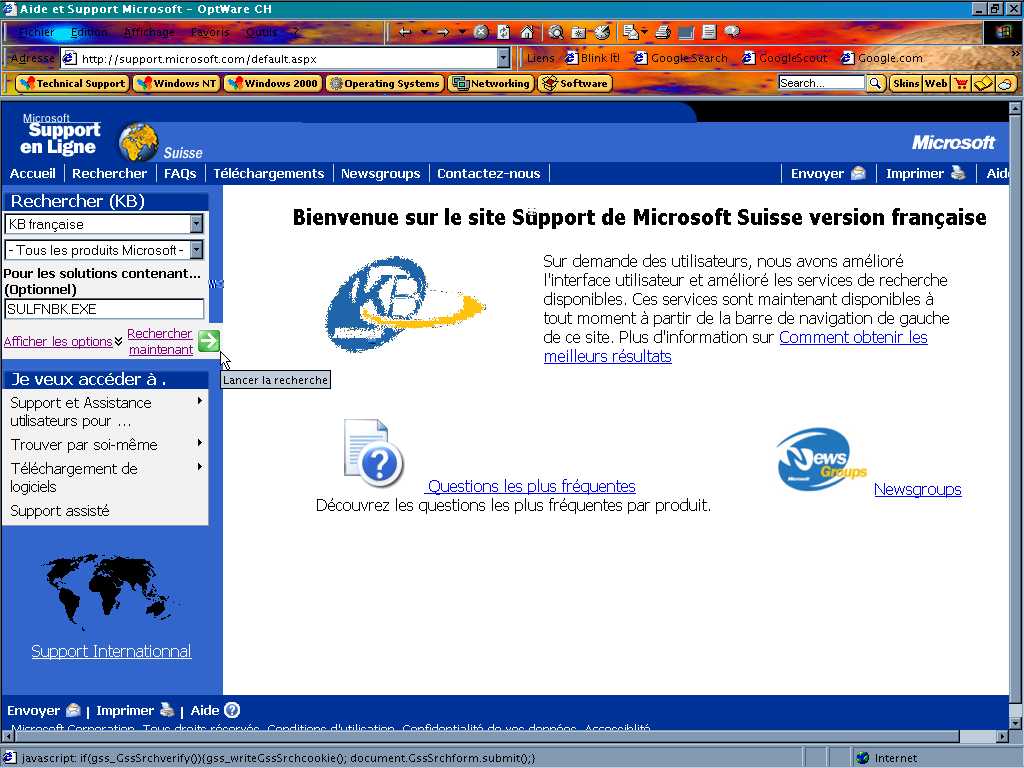Open the Google Search link shortcut
The image size is (1024, 768).
click(x=680, y=58)
